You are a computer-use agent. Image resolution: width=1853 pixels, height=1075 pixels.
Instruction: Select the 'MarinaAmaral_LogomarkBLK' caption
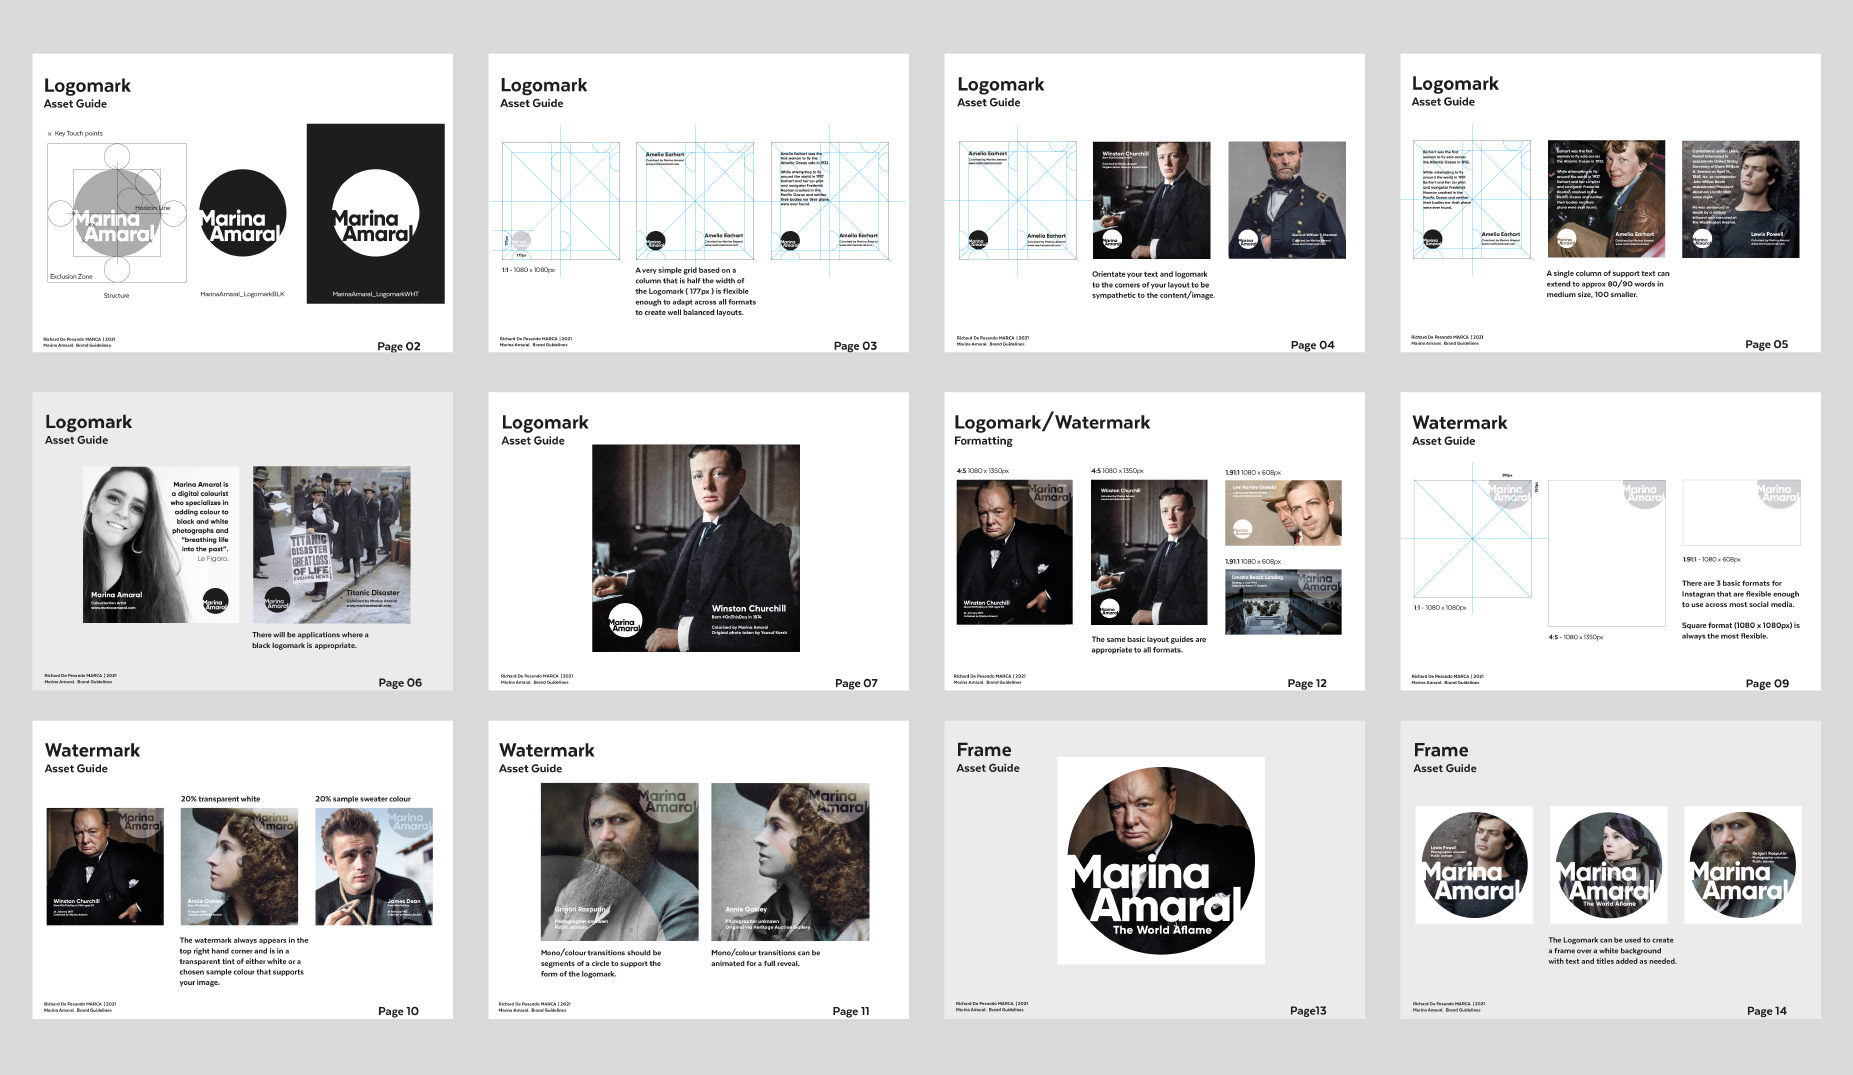click(242, 294)
